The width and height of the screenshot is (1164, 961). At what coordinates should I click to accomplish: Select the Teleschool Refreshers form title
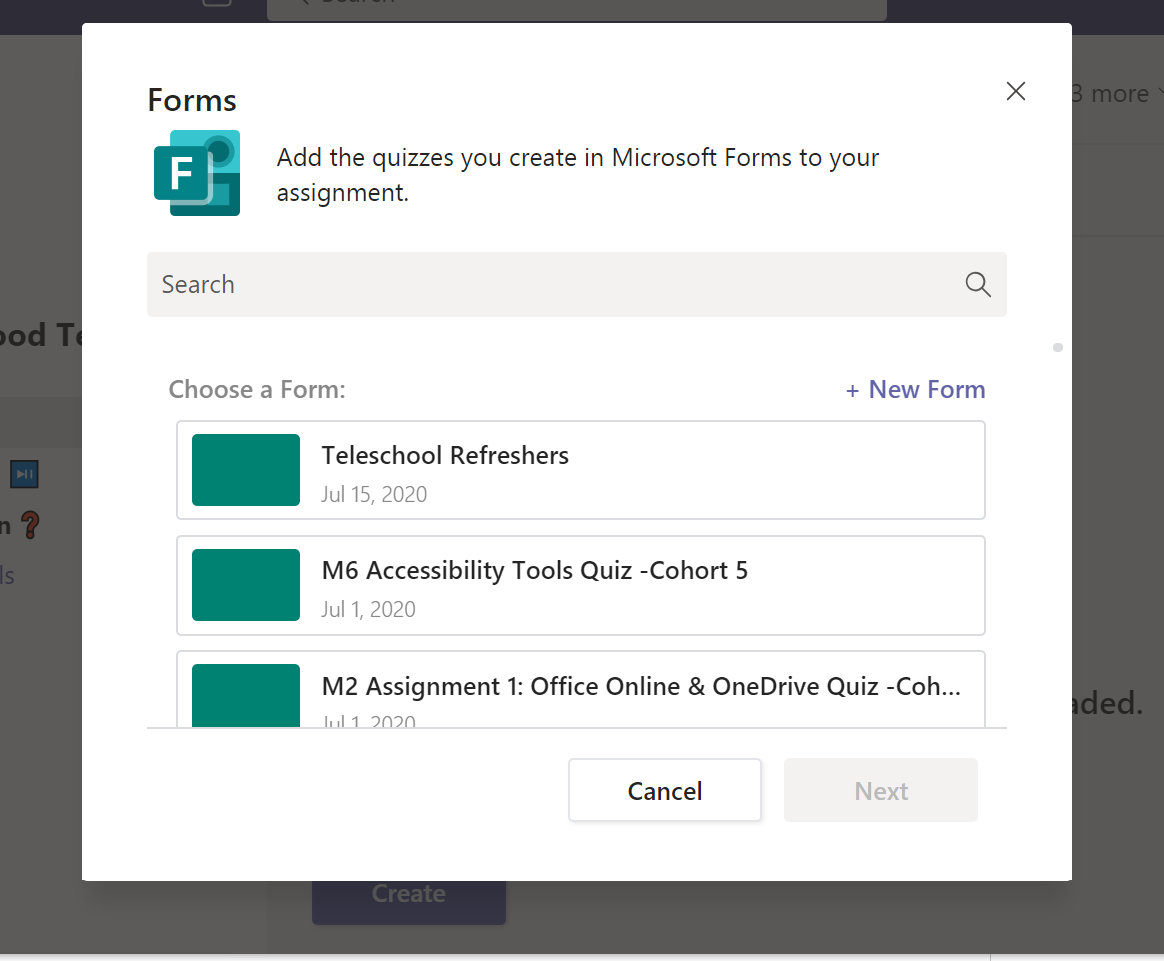[445, 456]
